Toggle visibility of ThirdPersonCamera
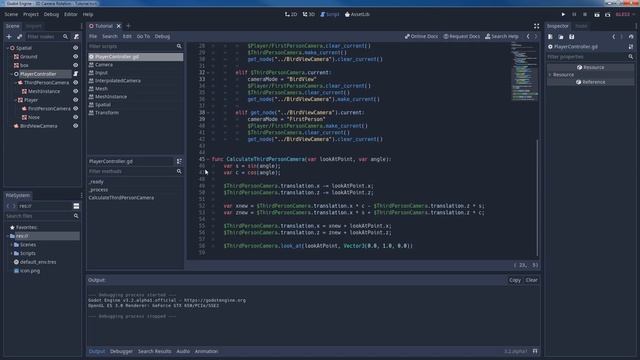Image resolution: width=640 pixels, height=360 pixels. 76,82
